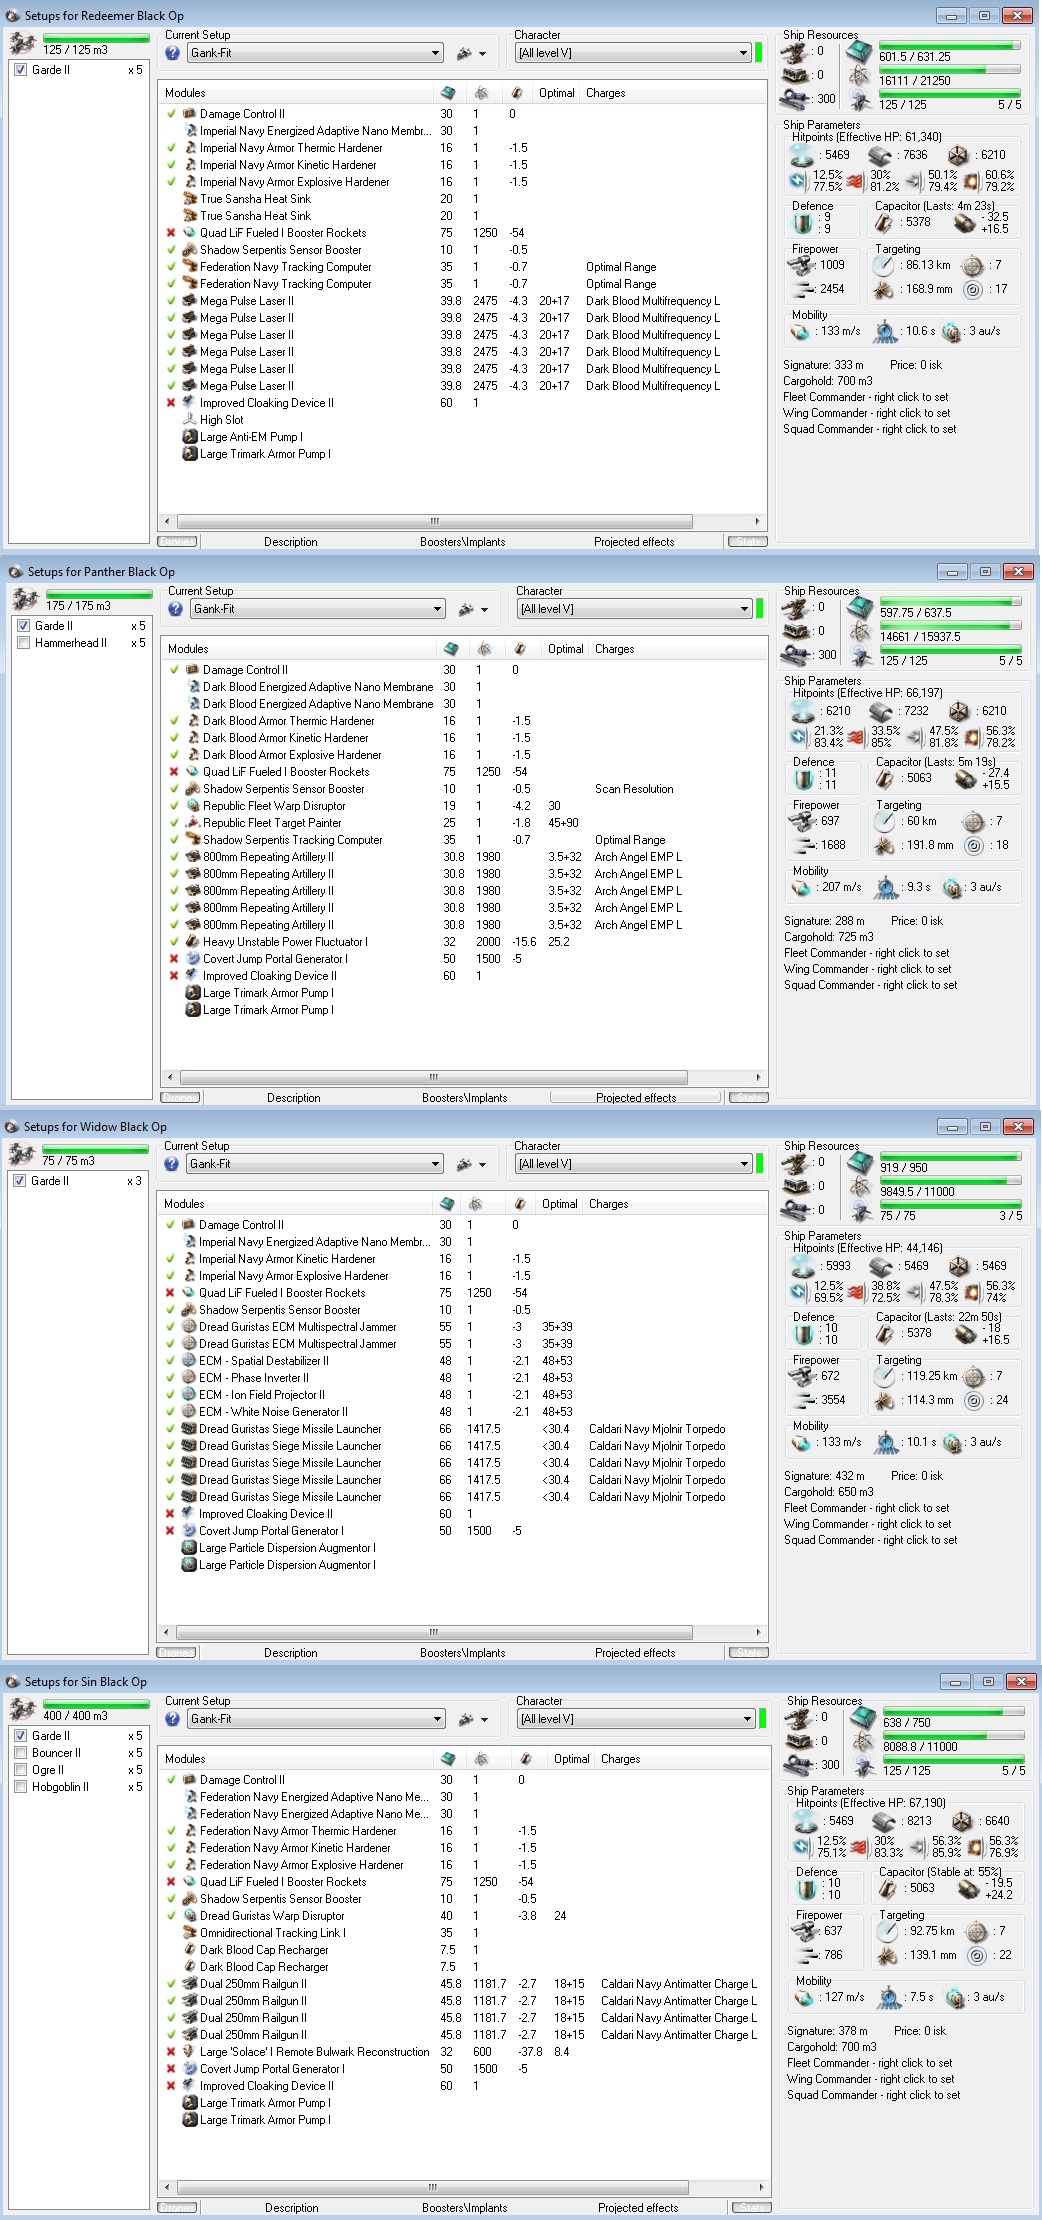The width and height of the screenshot is (1042, 2220).
Task: Click drone bay icon in Redeemer window
Action: pos(22,43)
